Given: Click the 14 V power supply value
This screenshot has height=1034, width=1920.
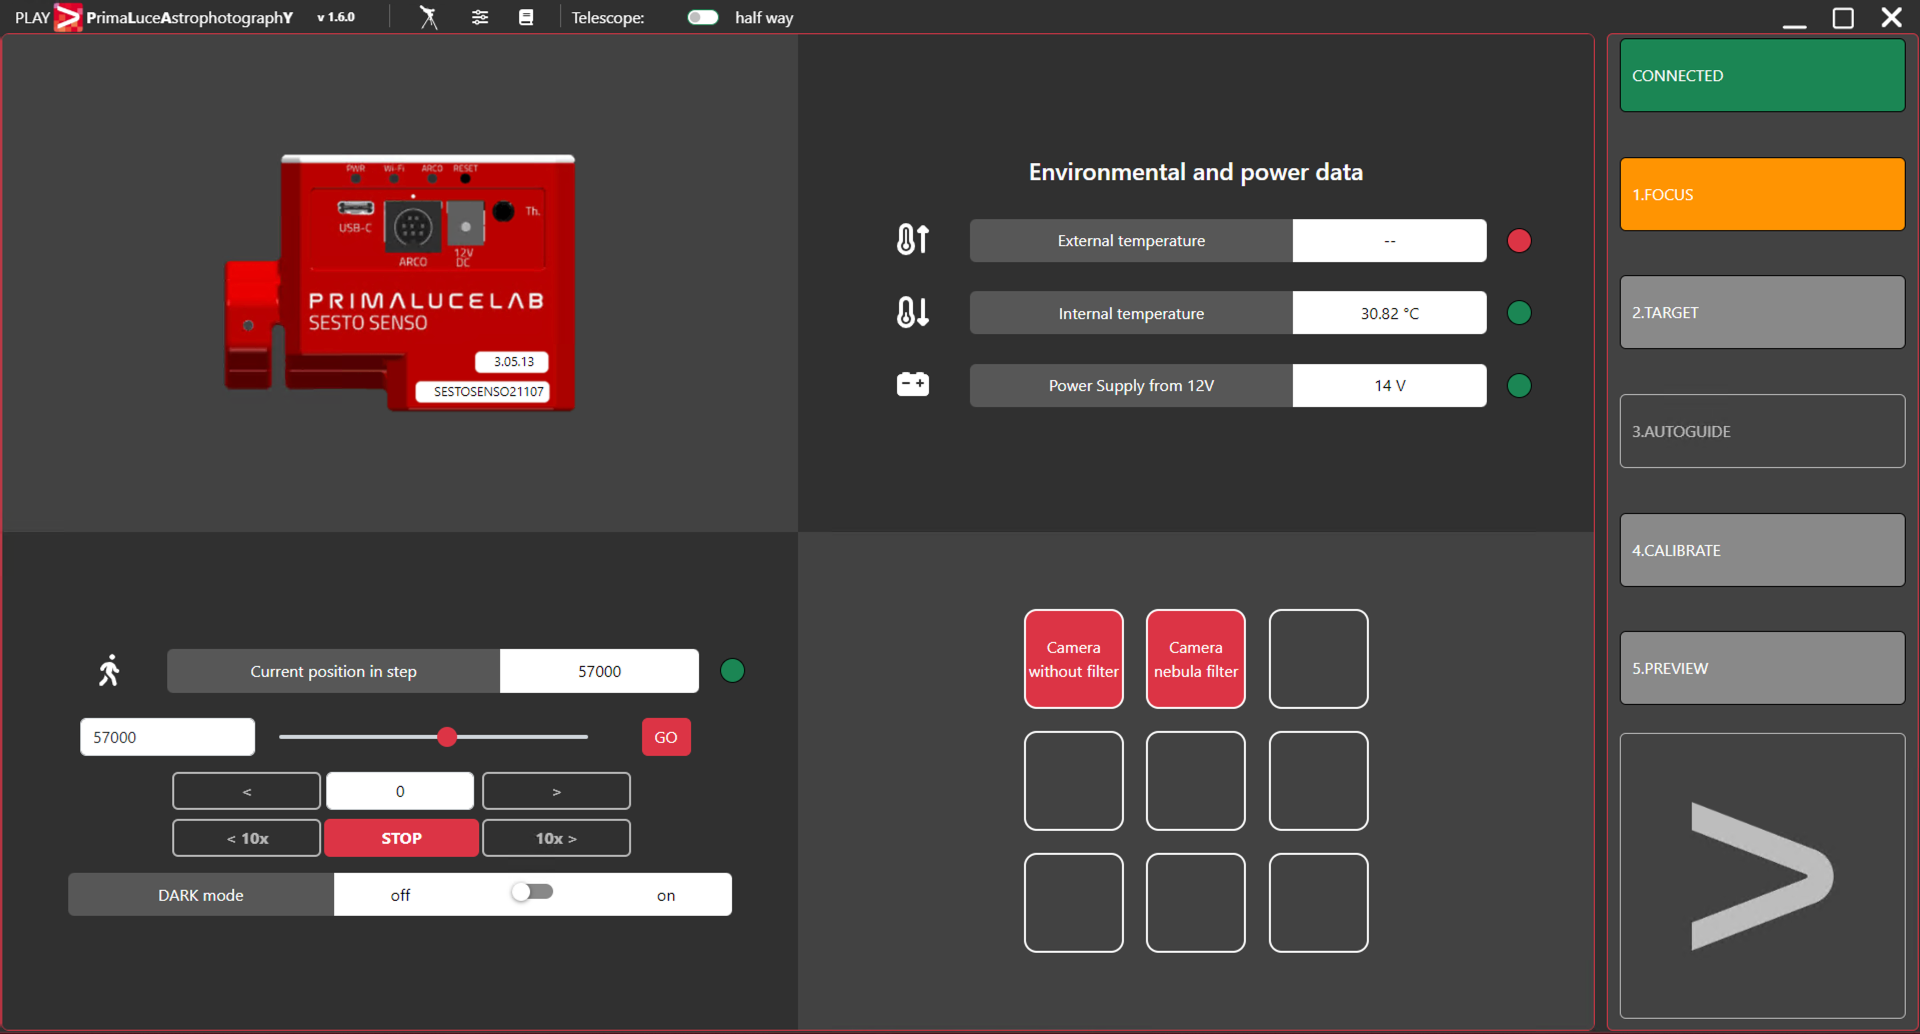Looking at the screenshot, I should [x=1389, y=385].
